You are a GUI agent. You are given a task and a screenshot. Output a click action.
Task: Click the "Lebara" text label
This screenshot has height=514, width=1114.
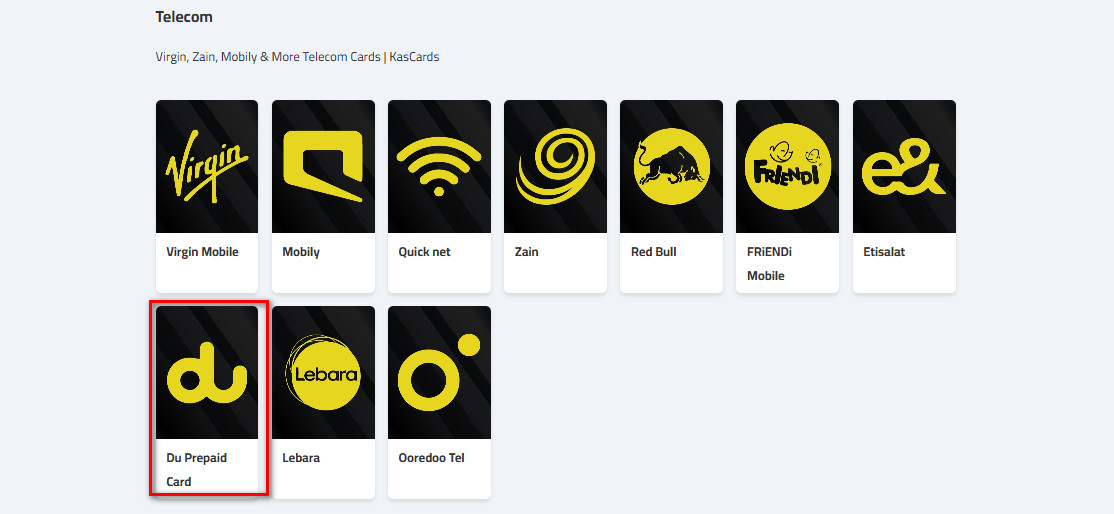[x=301, y=458]
